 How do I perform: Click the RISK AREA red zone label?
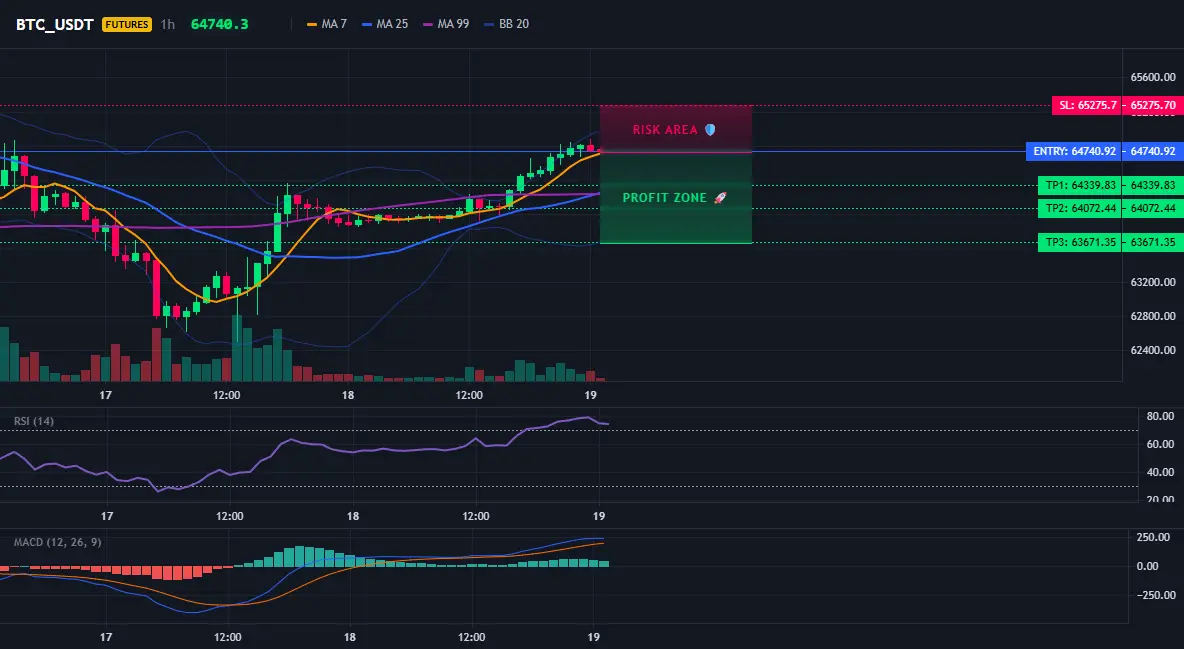click(x=665, y=130)
